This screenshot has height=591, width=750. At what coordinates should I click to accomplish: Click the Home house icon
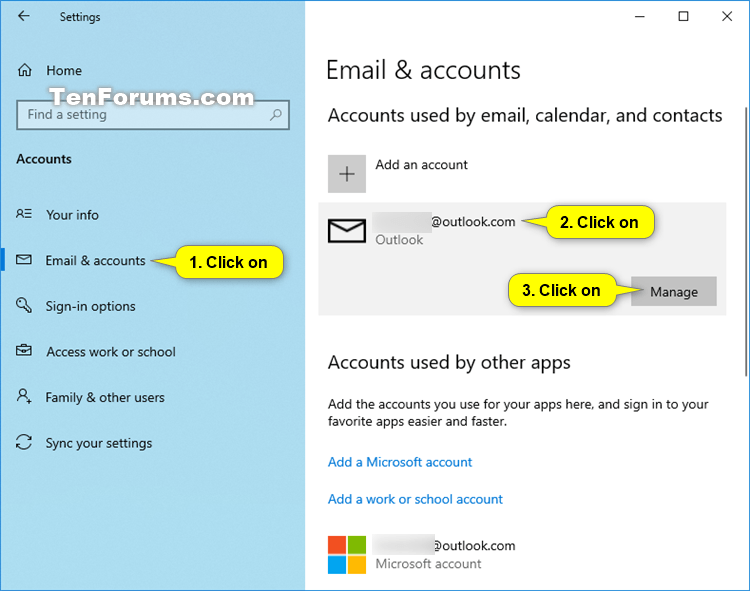pos(24,70)
